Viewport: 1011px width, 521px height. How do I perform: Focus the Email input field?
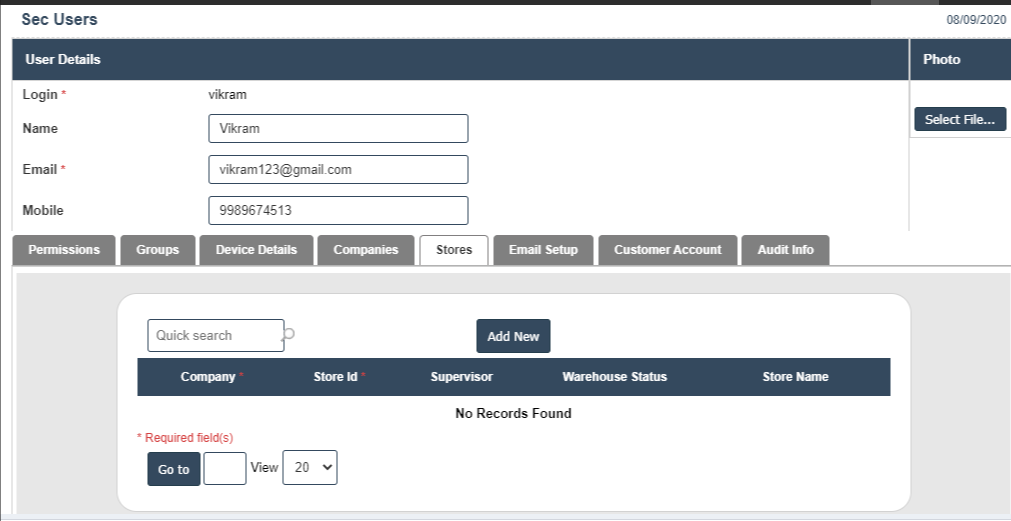point(338,170)
